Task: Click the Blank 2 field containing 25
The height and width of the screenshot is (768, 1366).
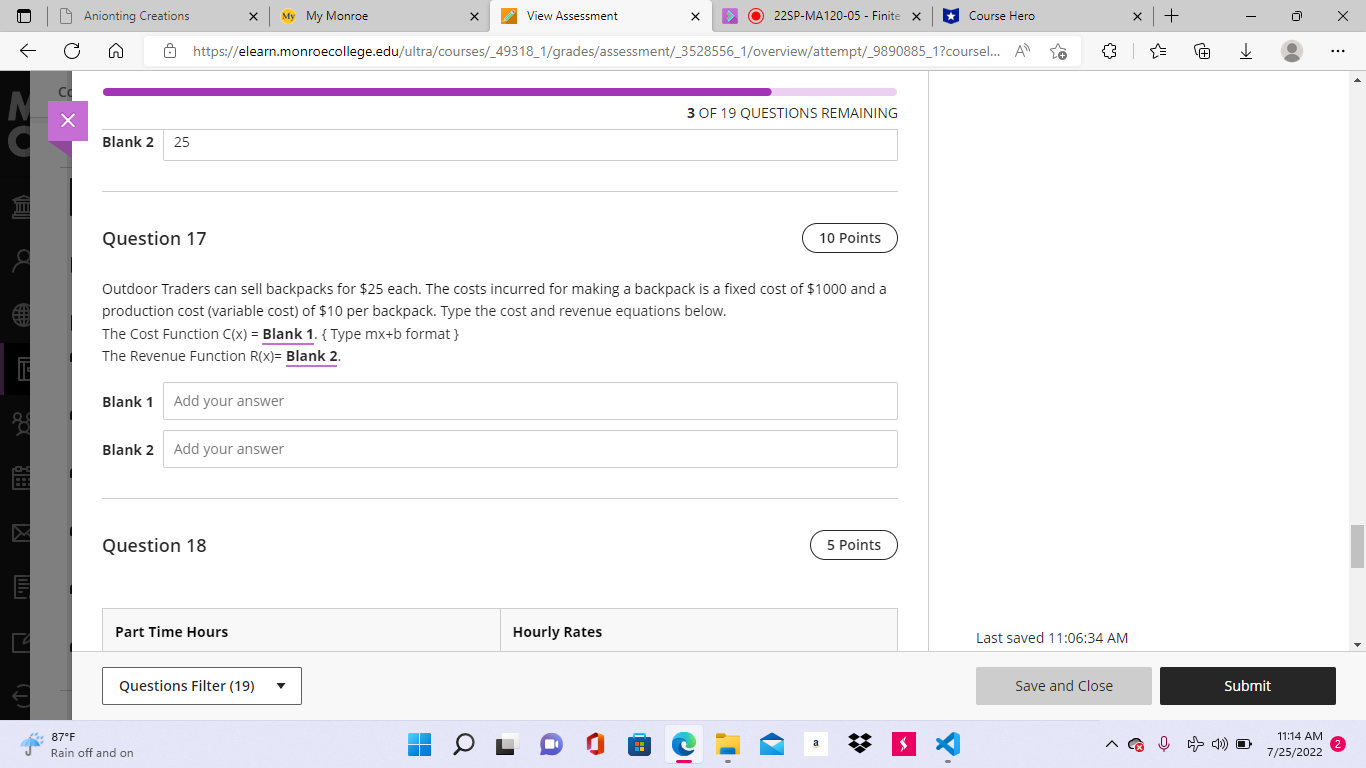Action: 530,143
